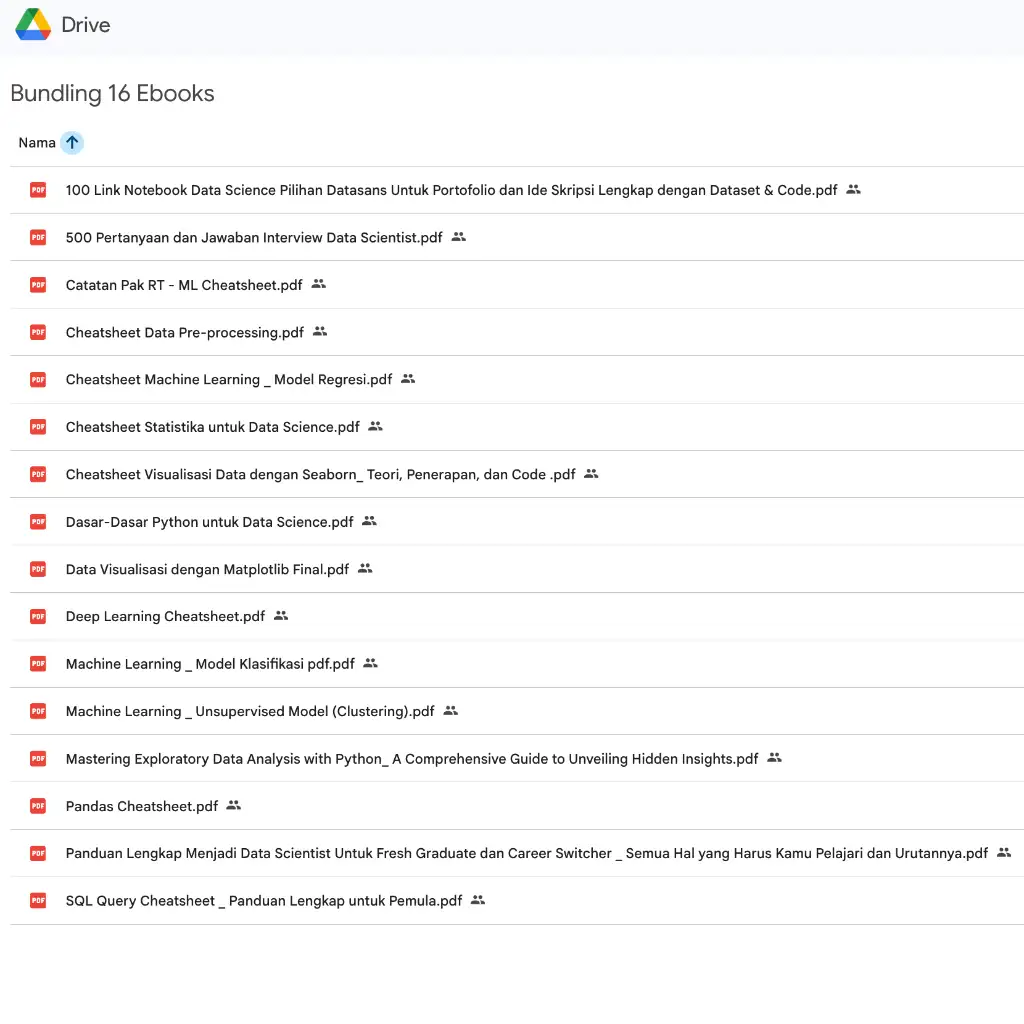Open Mastering Exploratory Data Analysis with Python file
Screen dimensions: 1024x1024
(x=412, y=759)
